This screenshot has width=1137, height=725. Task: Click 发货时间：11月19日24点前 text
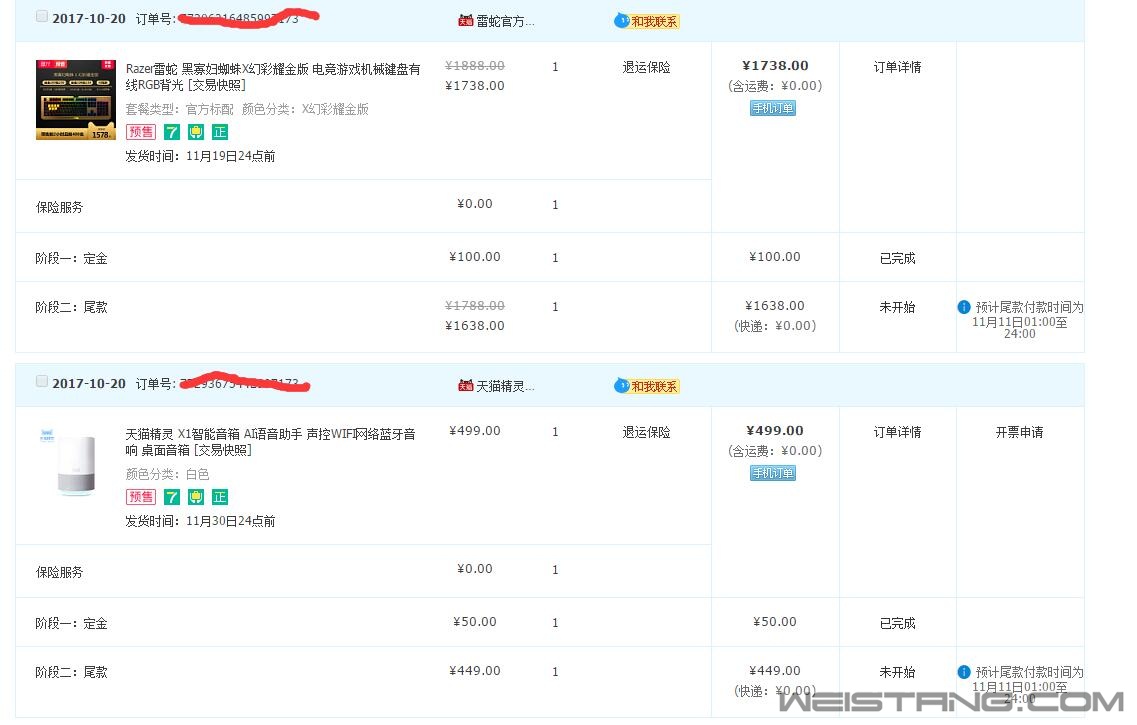200,156
